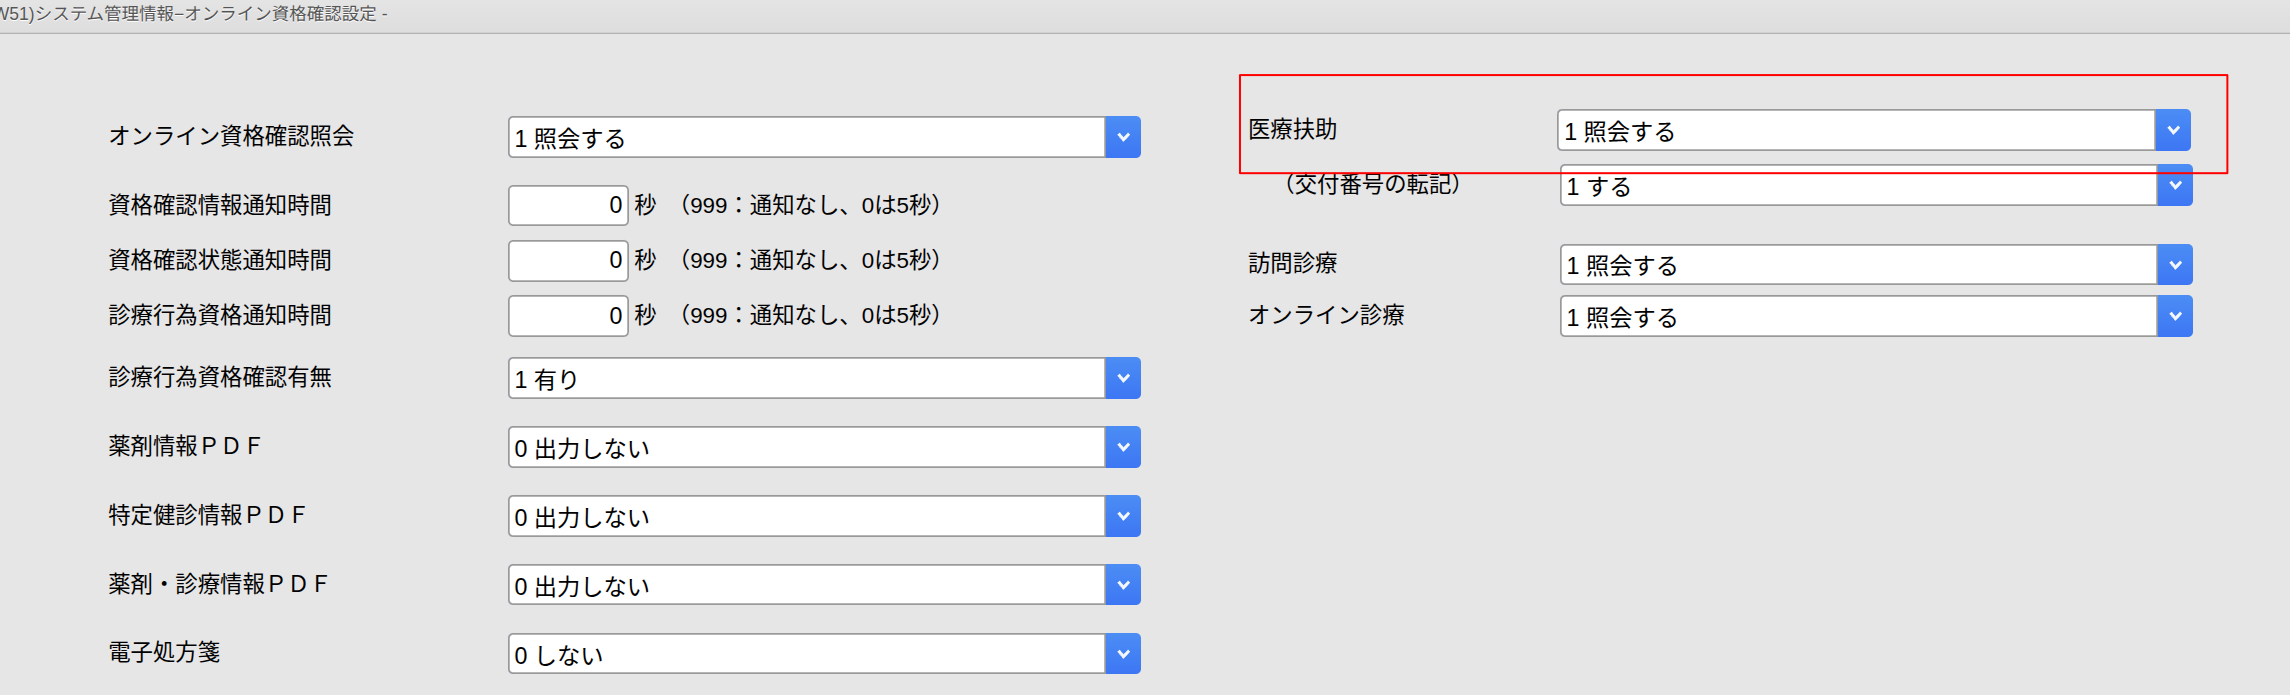Click blue arrow button for 診療行為資格確認有無
The height and width of the screenshot is (695, 2290).
[x=1122, y=378]
